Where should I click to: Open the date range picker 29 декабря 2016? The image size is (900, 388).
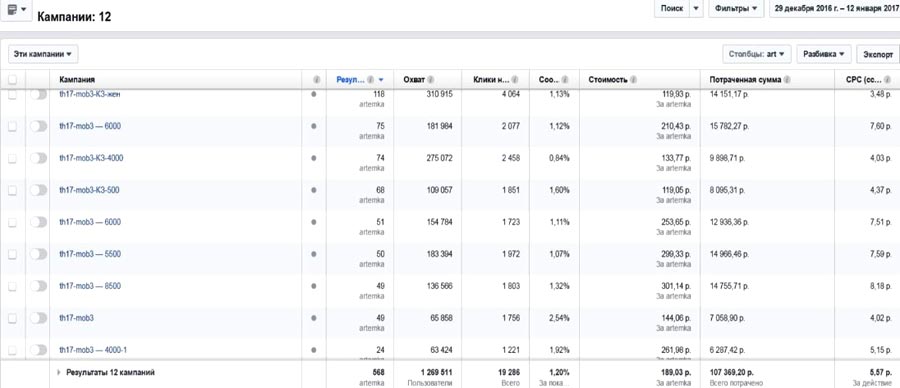pos(835,9)
